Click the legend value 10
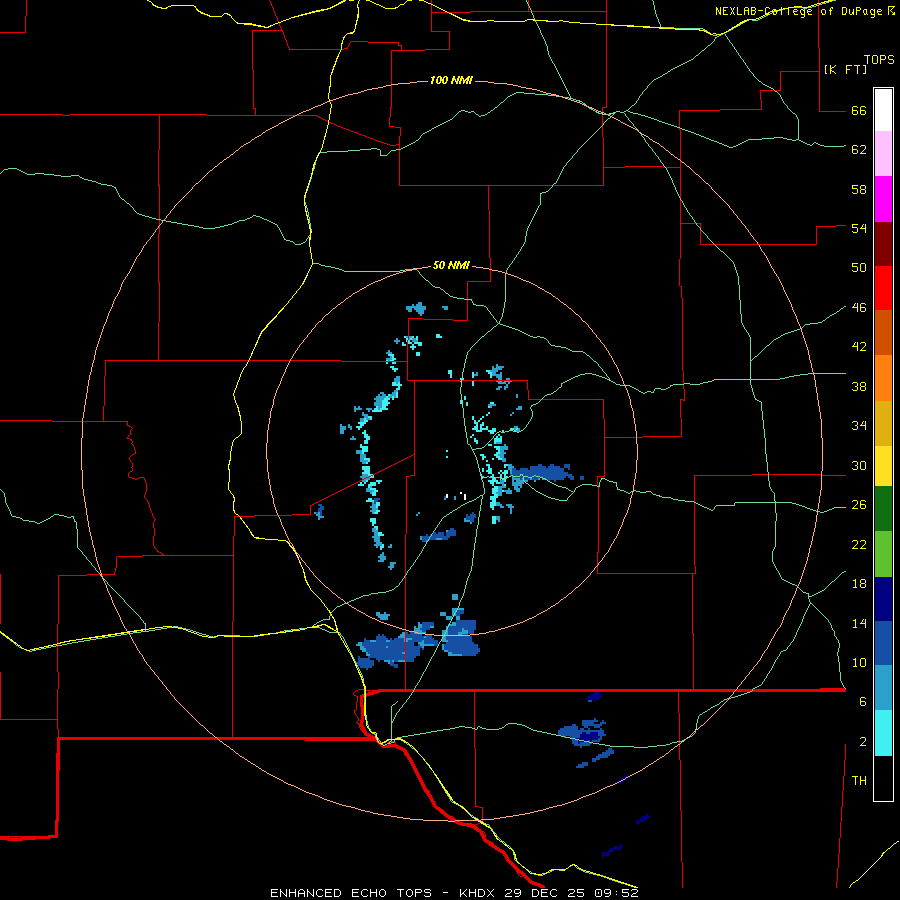The width and height of the screenshot is (900, 900). (859, 662)
